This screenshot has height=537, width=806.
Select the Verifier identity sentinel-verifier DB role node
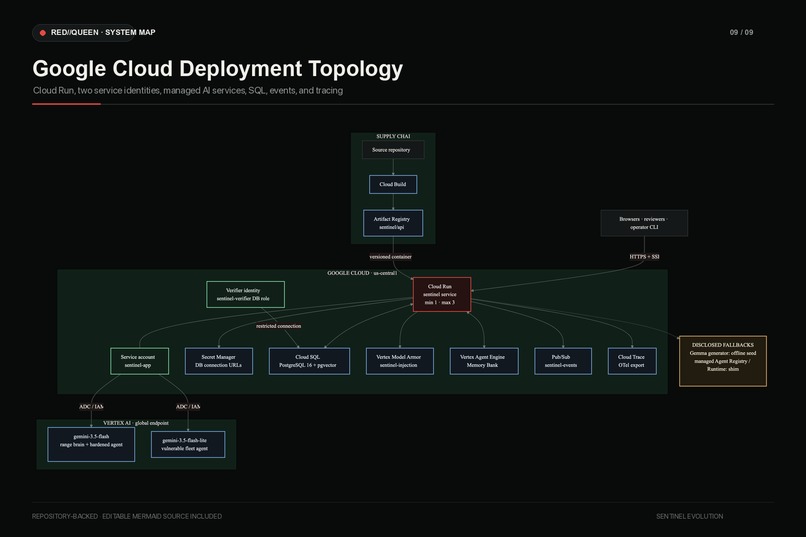tap(246, 294)
